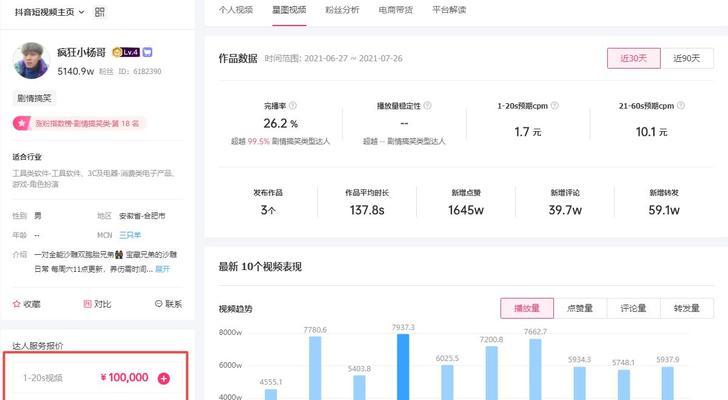Click the 26.2 % completion rate value
This screenshot has height=400, width=728.
pos(280,123)
